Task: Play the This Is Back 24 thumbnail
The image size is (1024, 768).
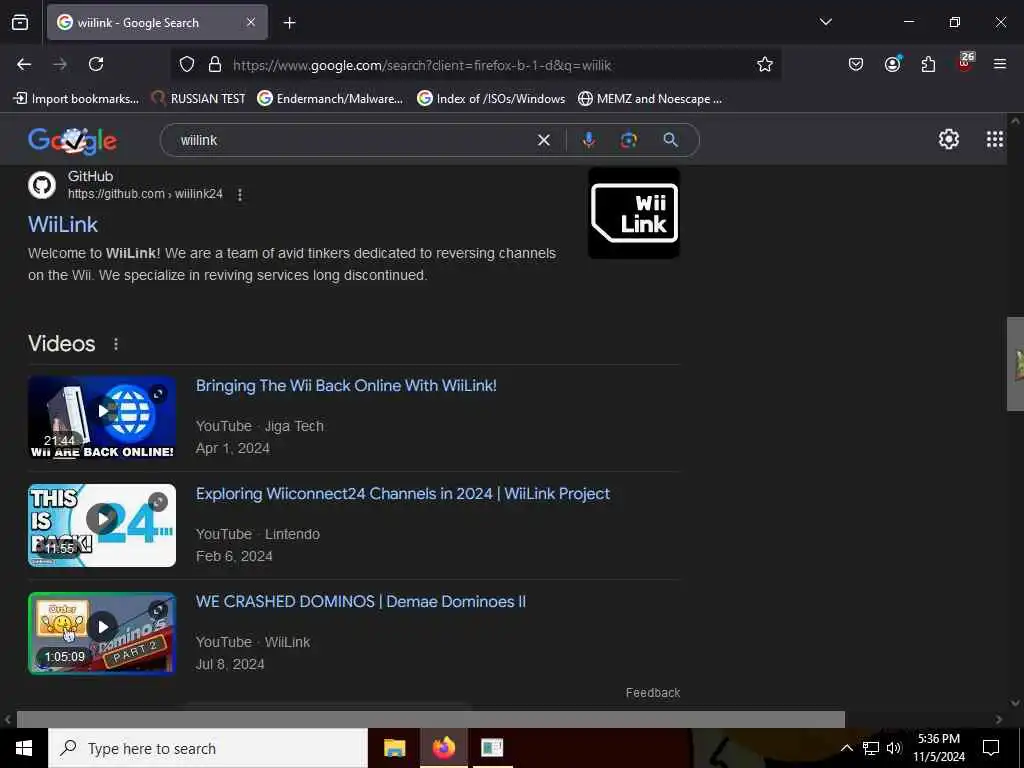Action: pyautogui.click(x=102, y=525)
